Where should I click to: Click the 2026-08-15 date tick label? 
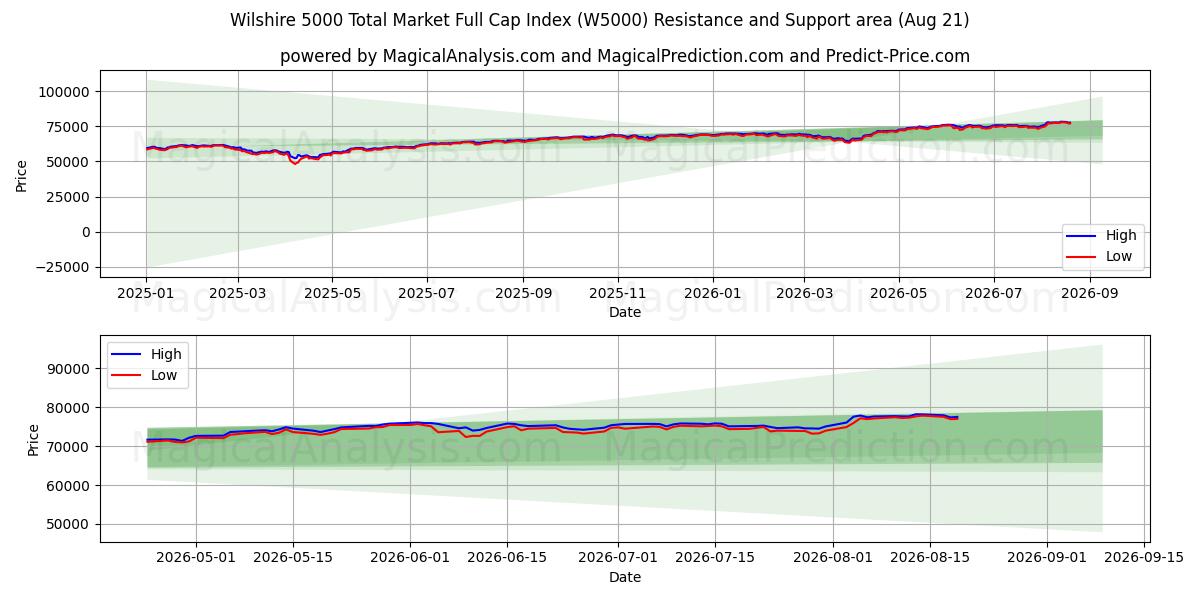click(x=930, y=558)
